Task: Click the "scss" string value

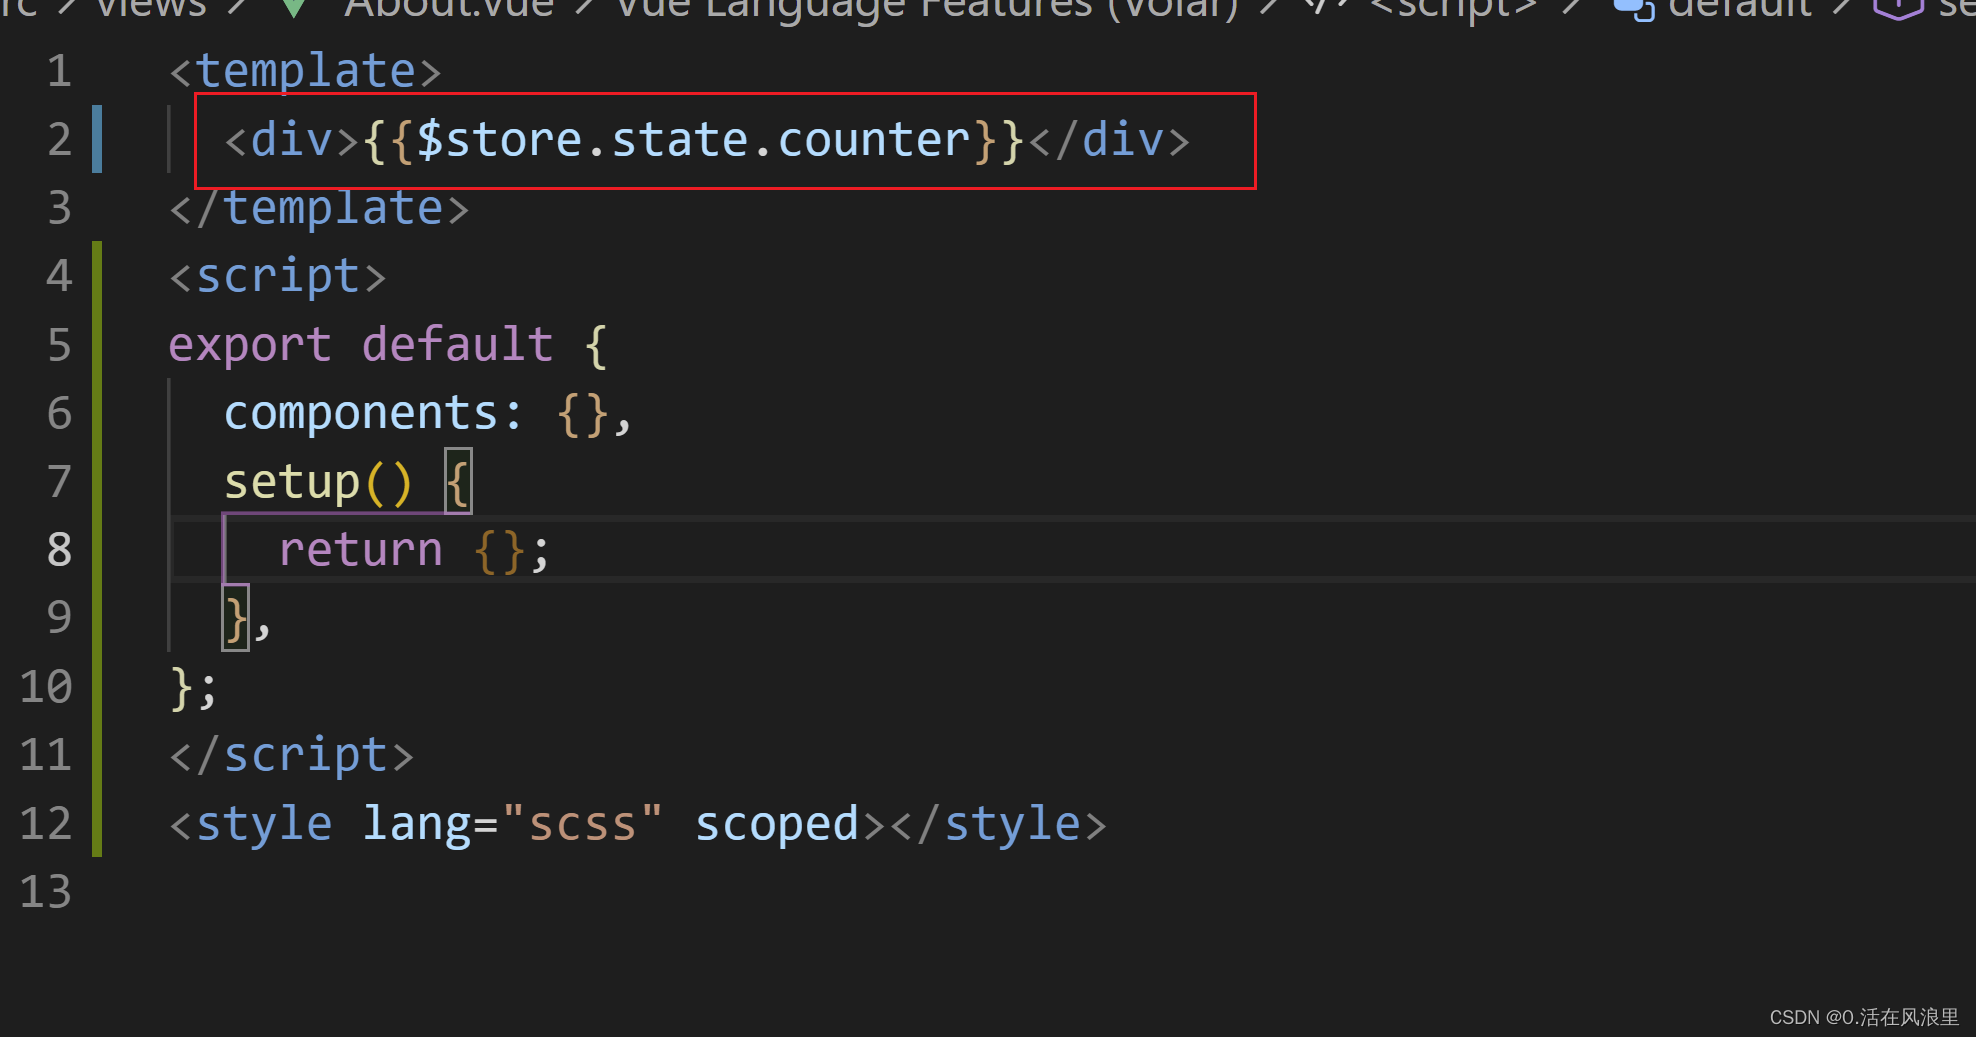Action: coord(582,824)
